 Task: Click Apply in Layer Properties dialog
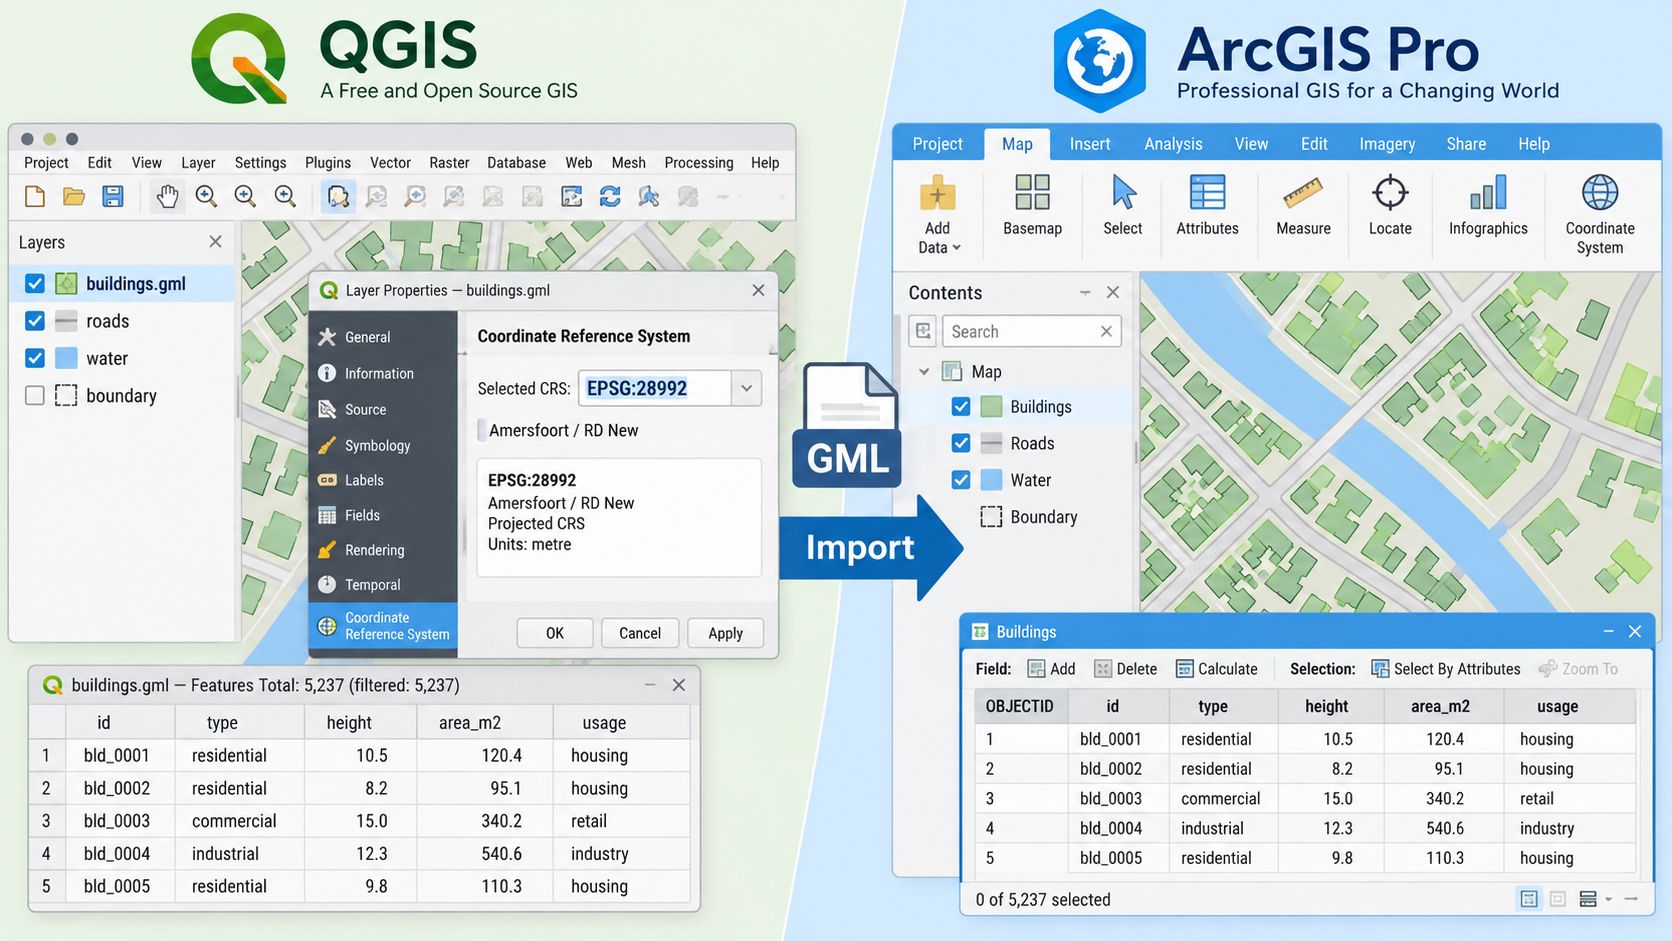point(725,633)
